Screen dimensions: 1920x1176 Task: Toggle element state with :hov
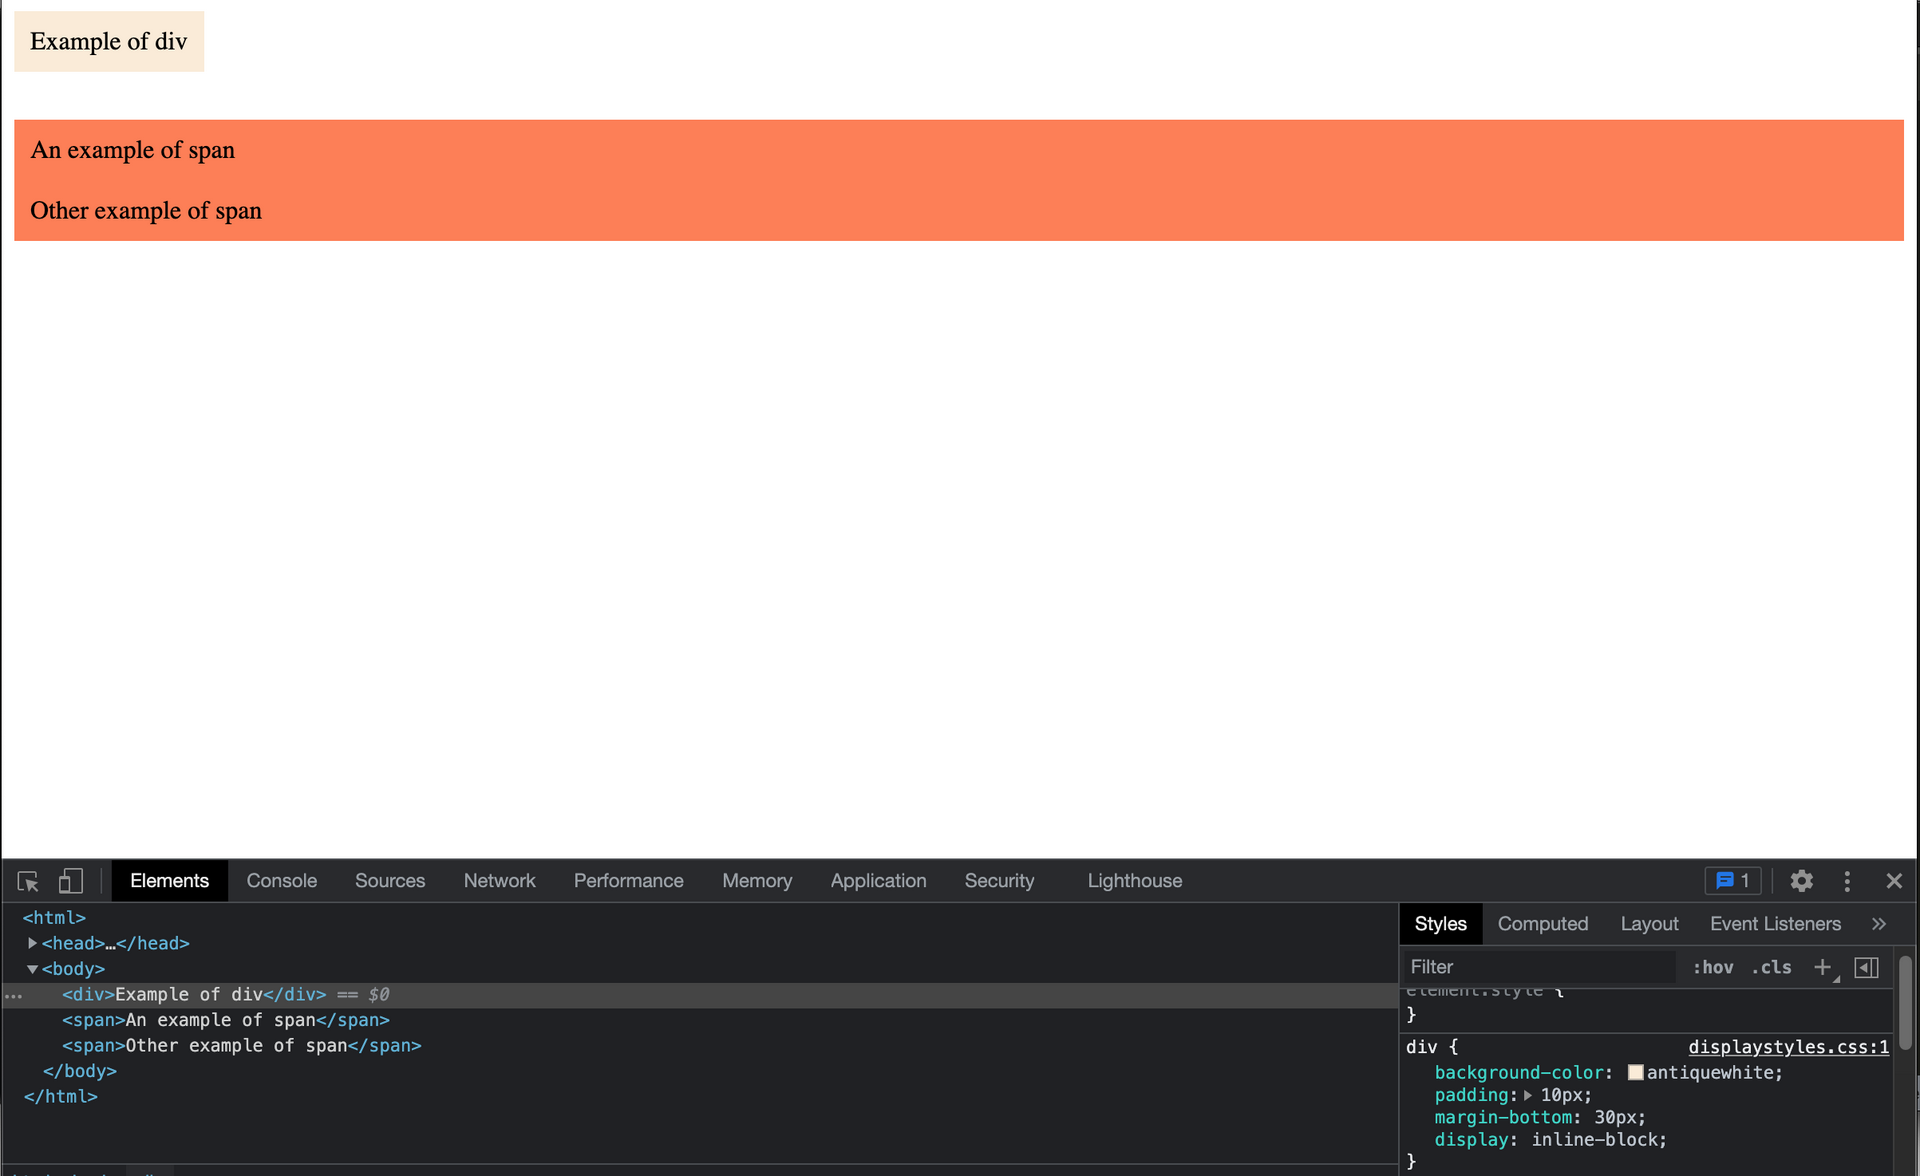pos(1713,967)
